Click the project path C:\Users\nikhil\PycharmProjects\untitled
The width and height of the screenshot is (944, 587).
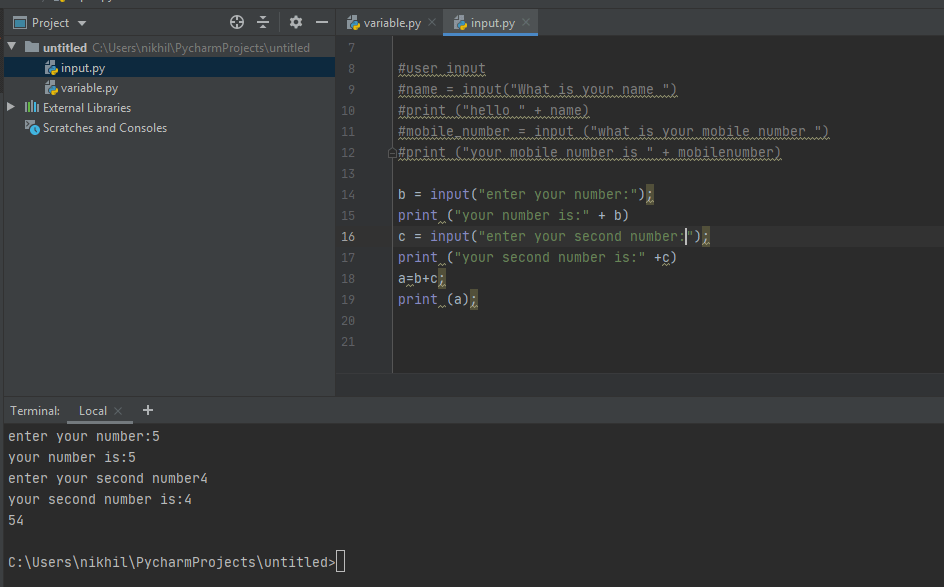201,48
